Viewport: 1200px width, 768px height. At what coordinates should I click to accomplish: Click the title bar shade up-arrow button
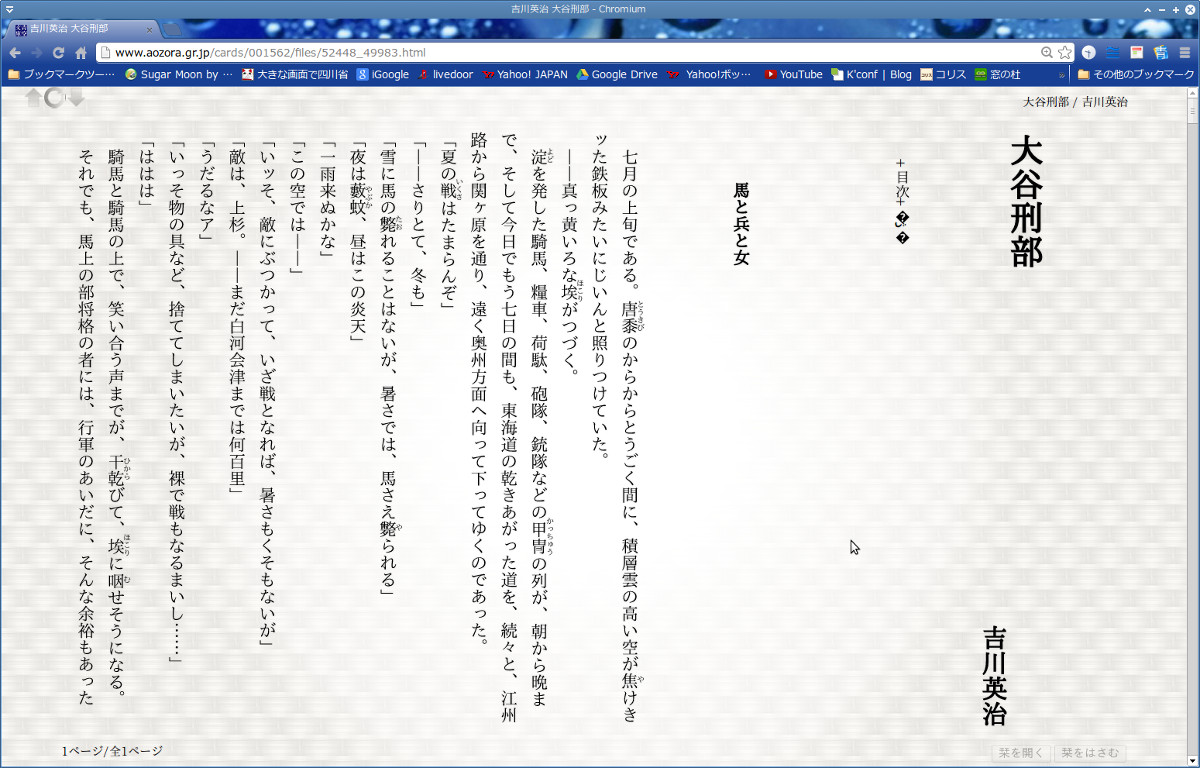click(x=1146, y=8)
